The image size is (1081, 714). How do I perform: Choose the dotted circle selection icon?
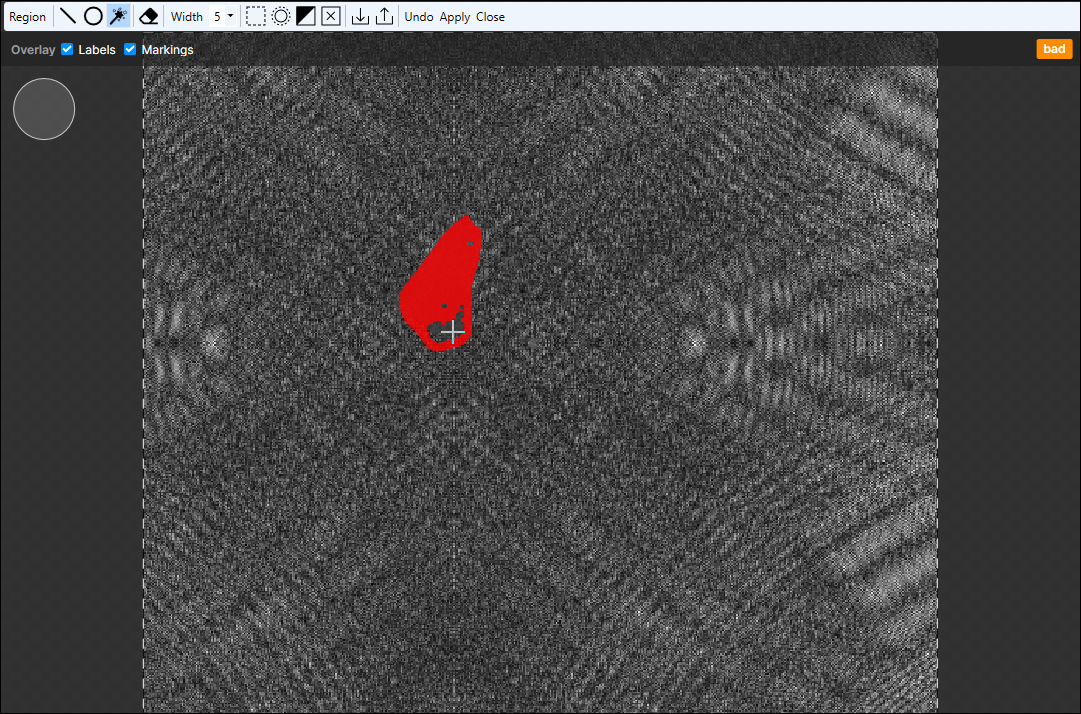[281, 16]
